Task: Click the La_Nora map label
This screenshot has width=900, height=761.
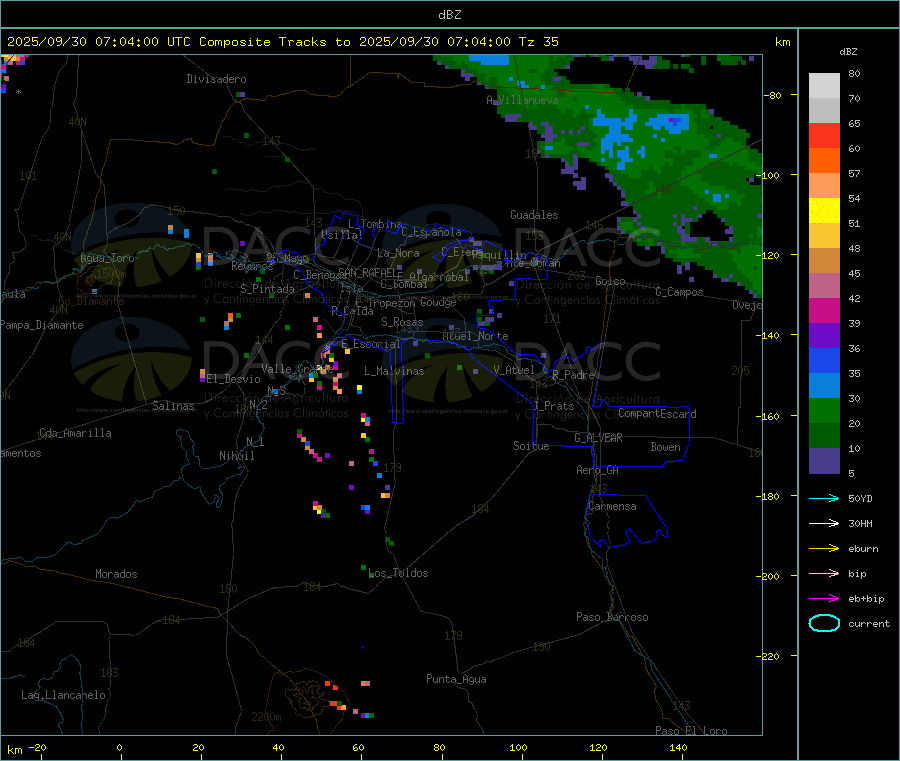Action: point(399,254)
